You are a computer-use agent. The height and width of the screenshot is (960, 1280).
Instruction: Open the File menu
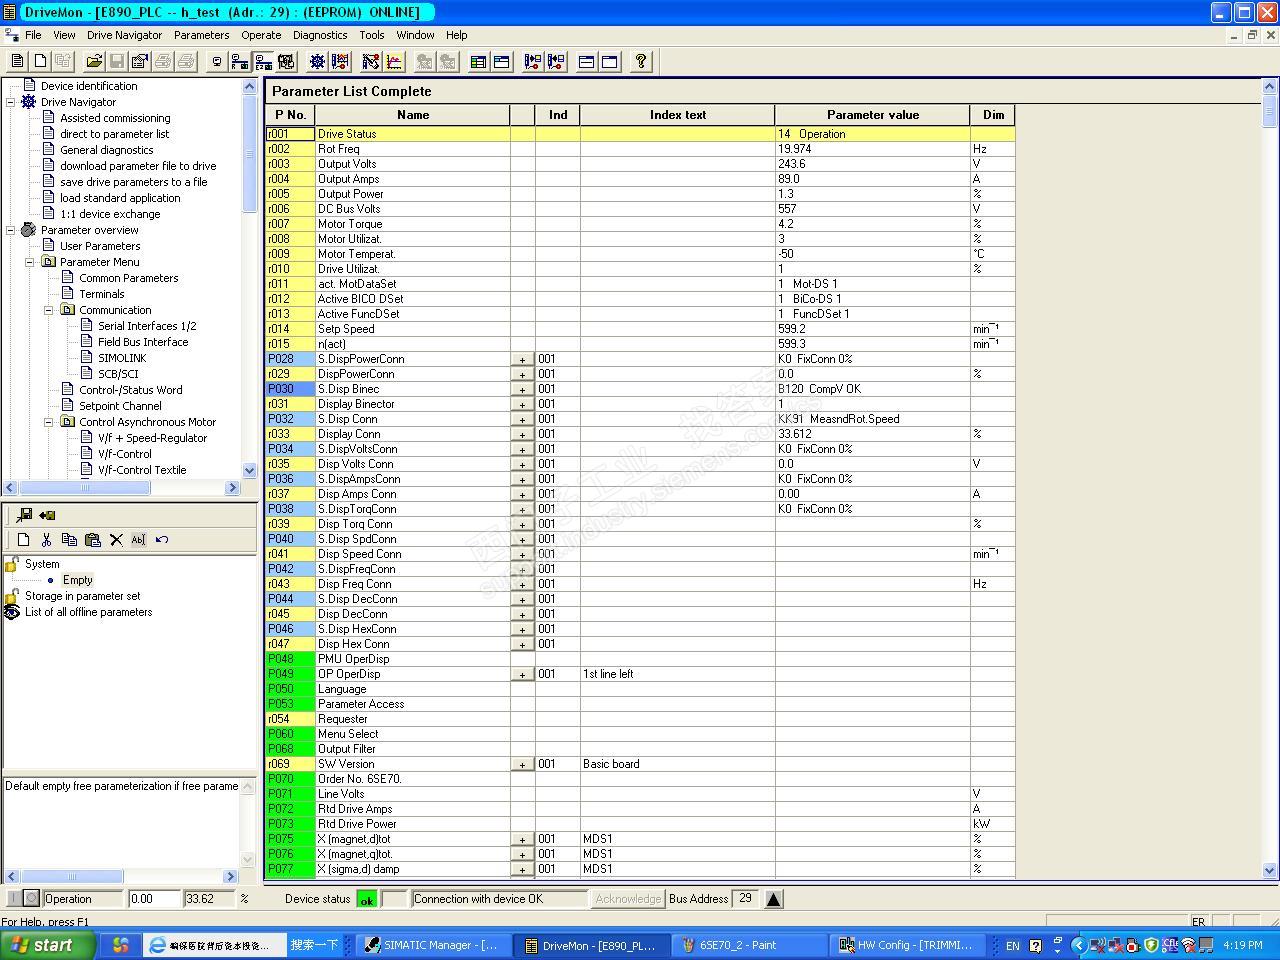point(33,35)
